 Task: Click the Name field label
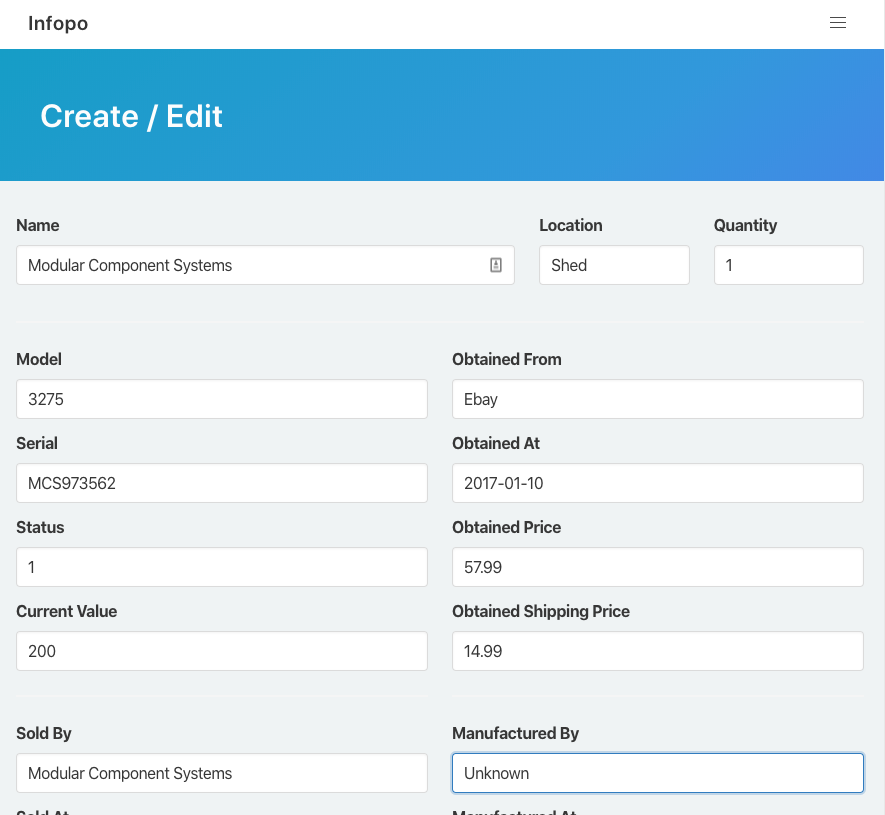tap(38, 225)
